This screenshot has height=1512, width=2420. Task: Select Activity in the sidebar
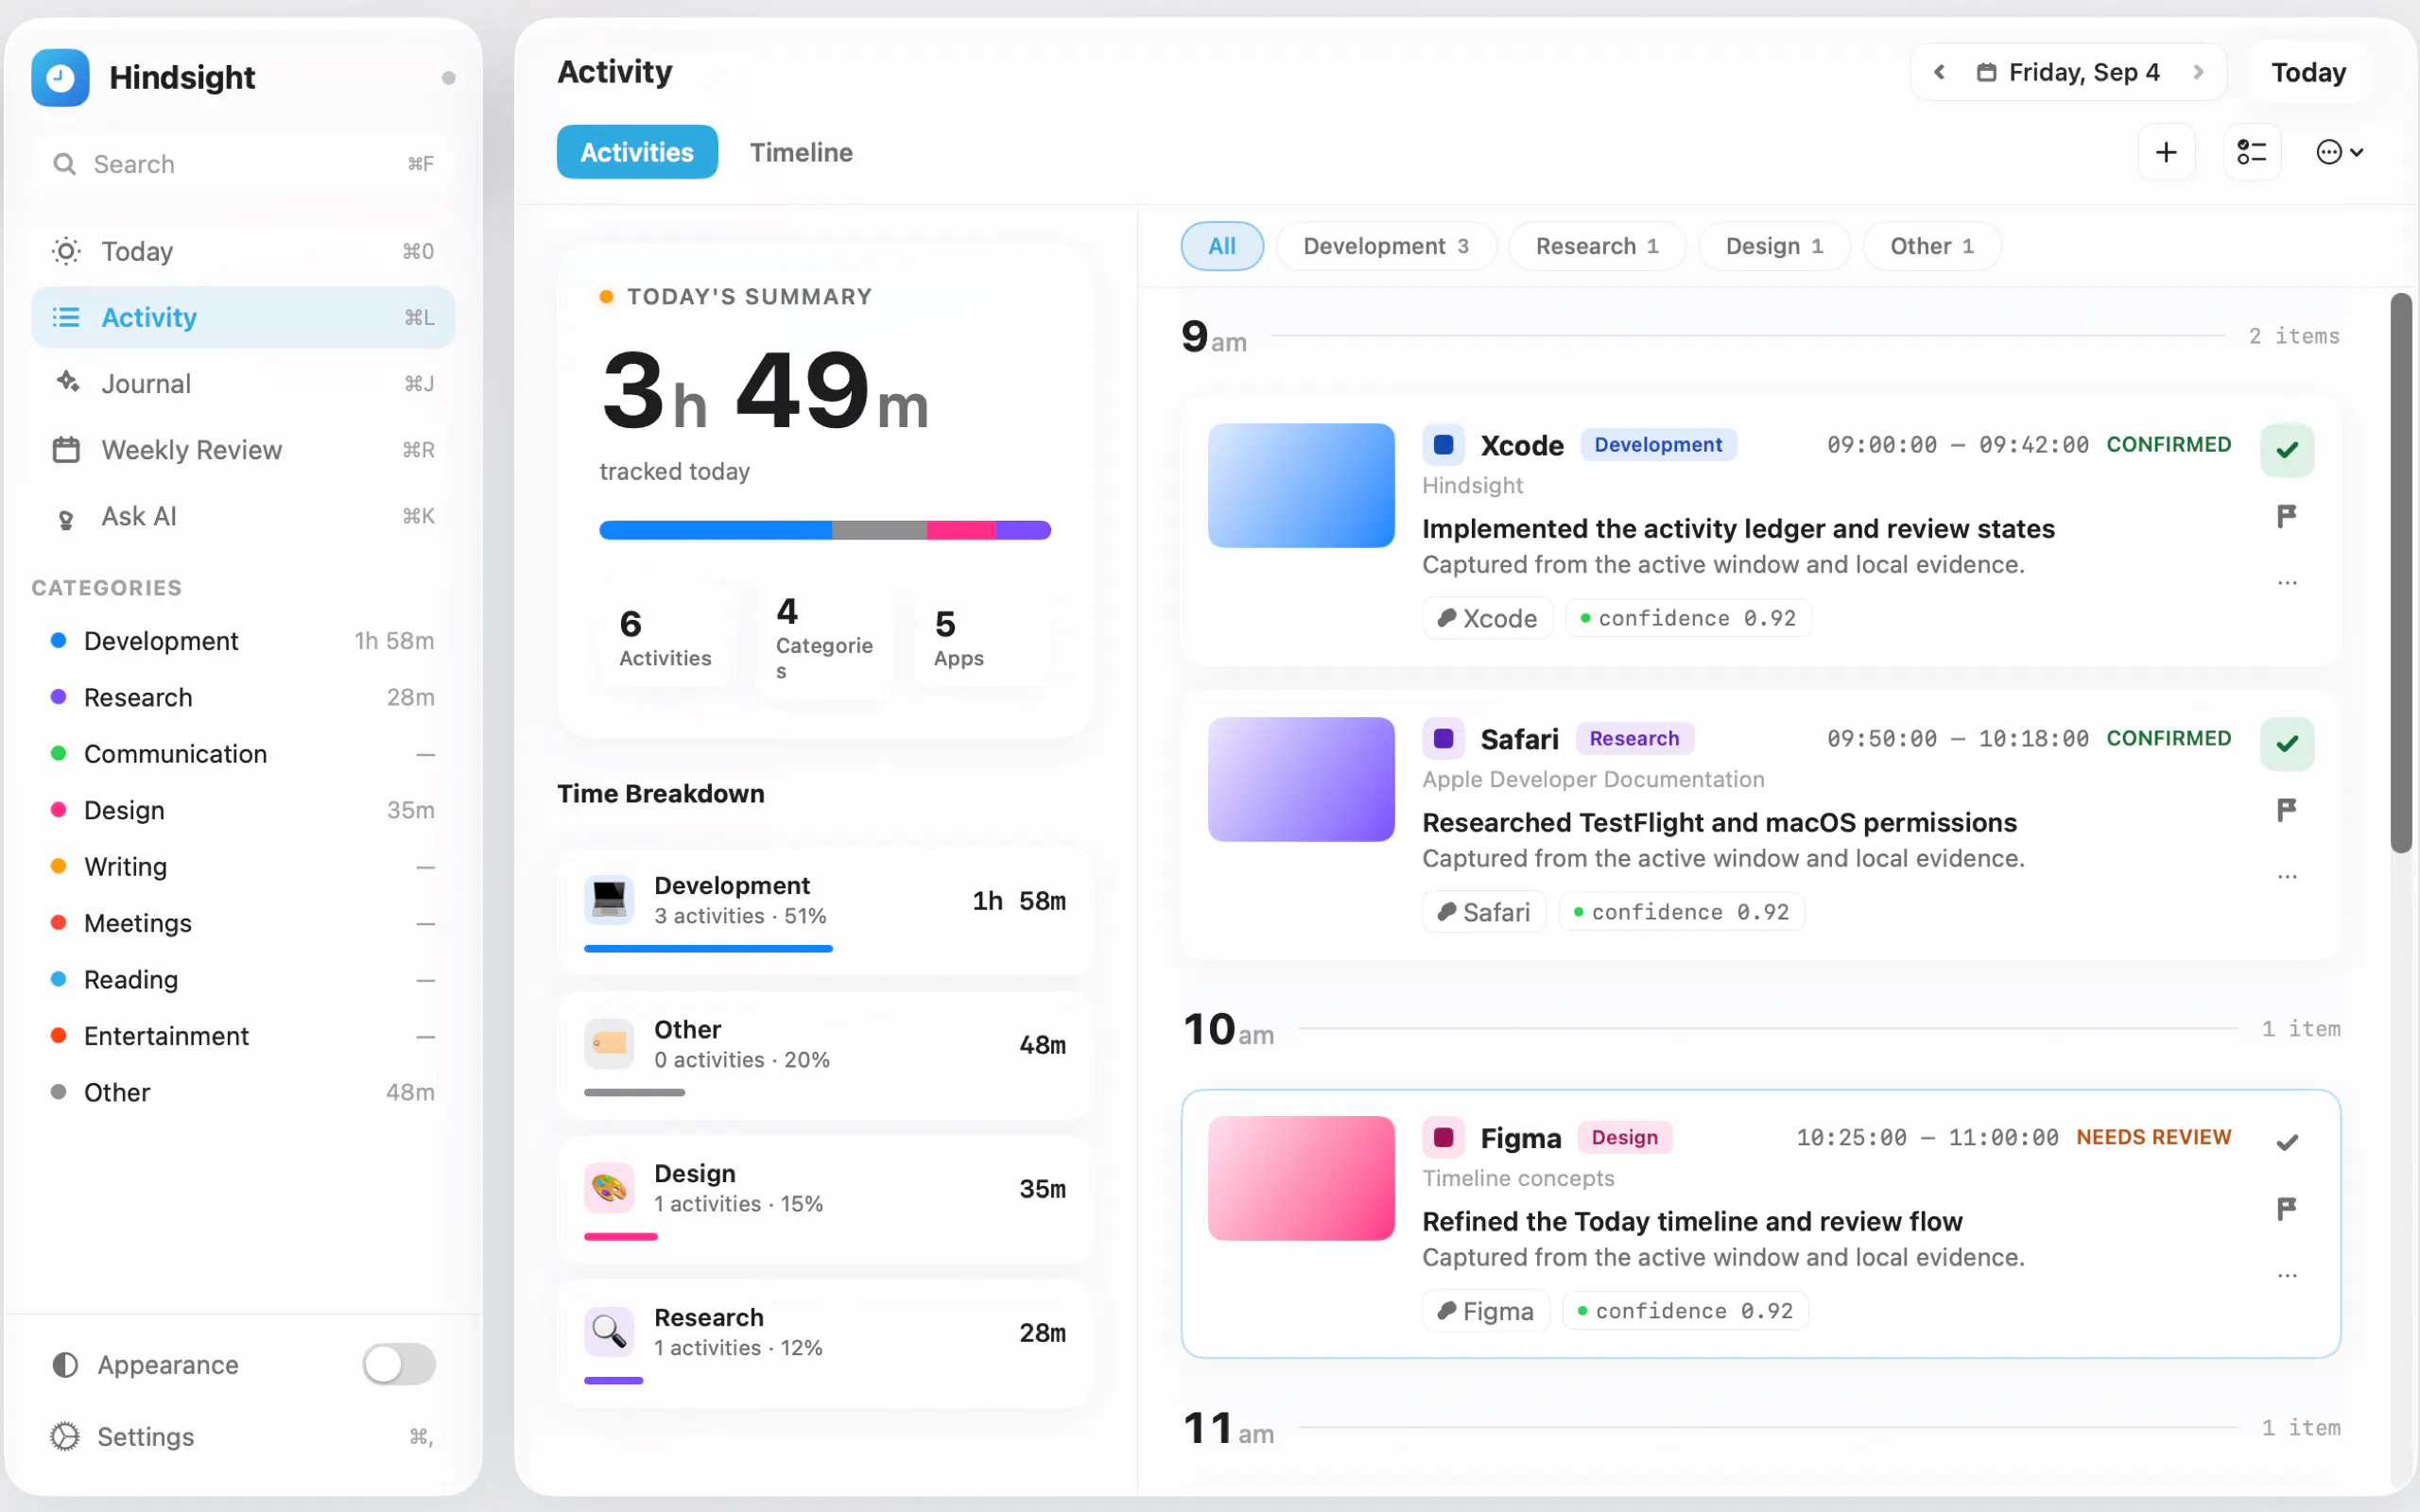243,317
